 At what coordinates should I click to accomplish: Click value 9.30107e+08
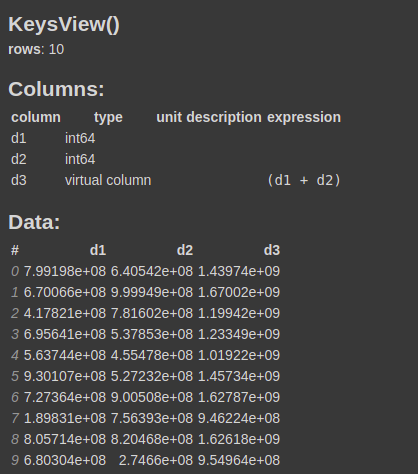pos(65,376)
